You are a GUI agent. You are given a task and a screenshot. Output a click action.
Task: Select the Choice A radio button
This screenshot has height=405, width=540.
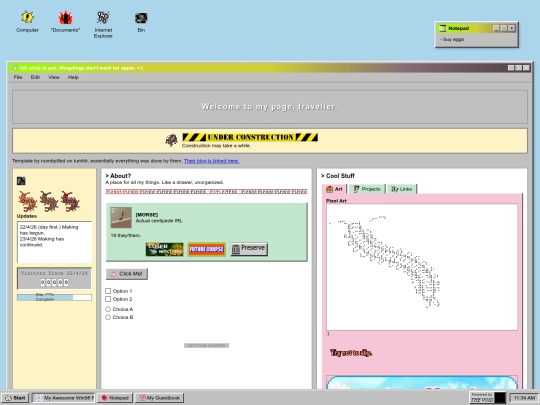tap(108, 309)
